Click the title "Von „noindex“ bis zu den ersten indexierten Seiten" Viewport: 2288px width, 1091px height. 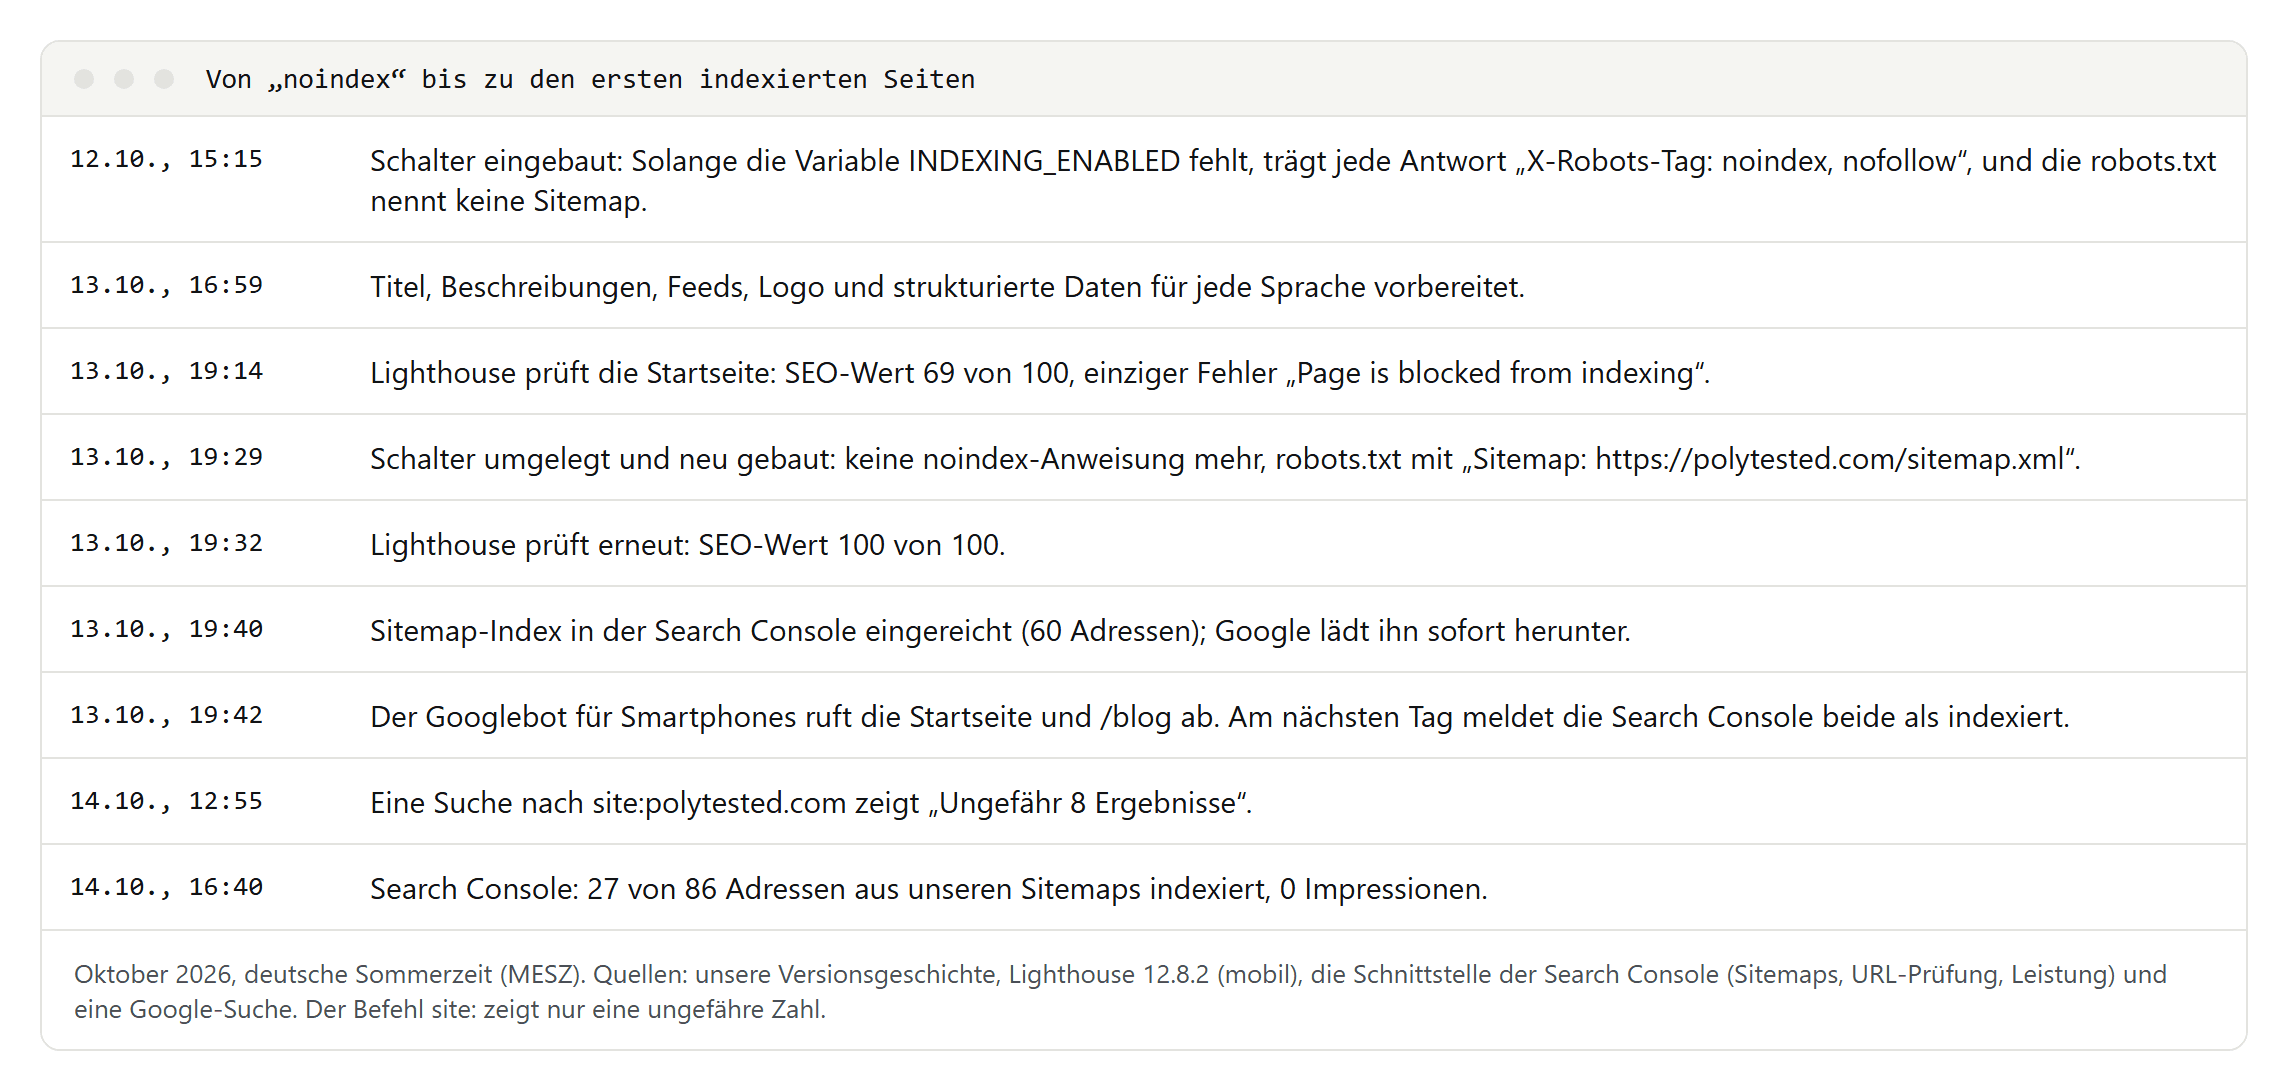[x=590, y=79]
